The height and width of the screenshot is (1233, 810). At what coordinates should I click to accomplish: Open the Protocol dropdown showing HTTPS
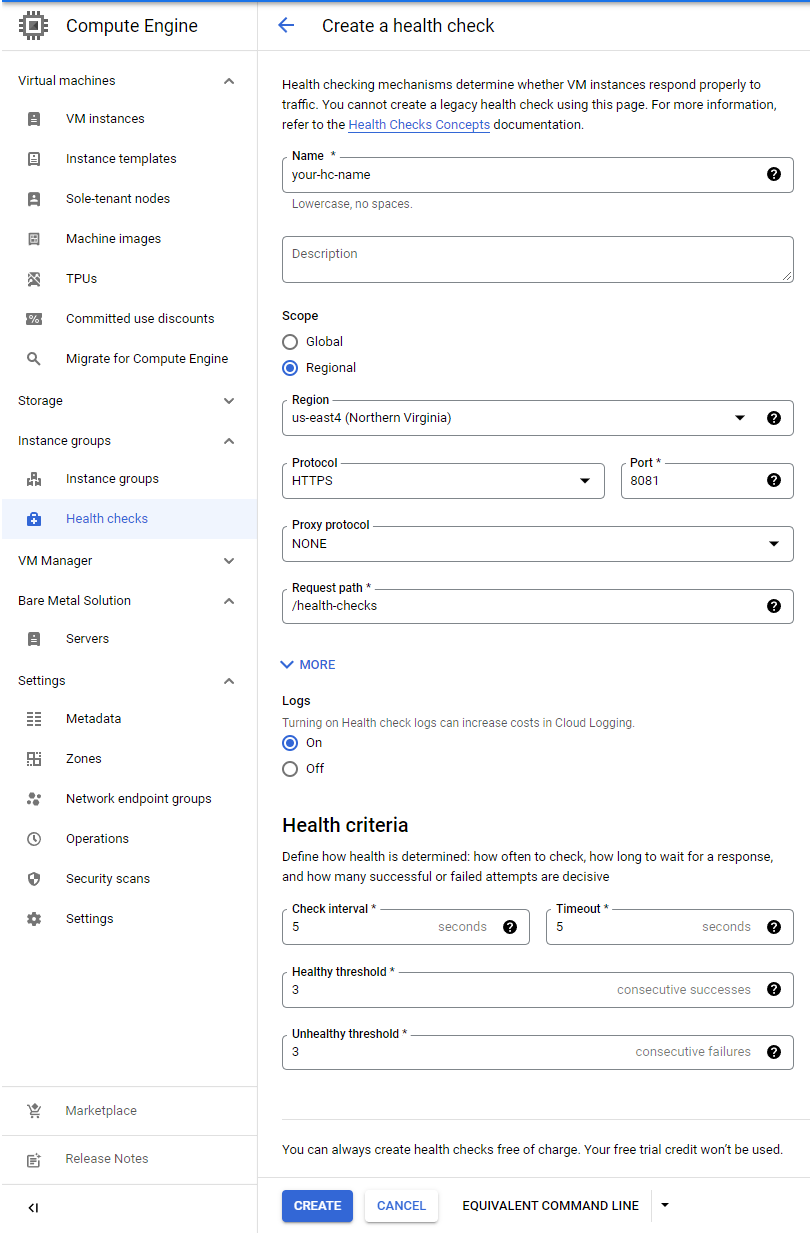[443, 481]
